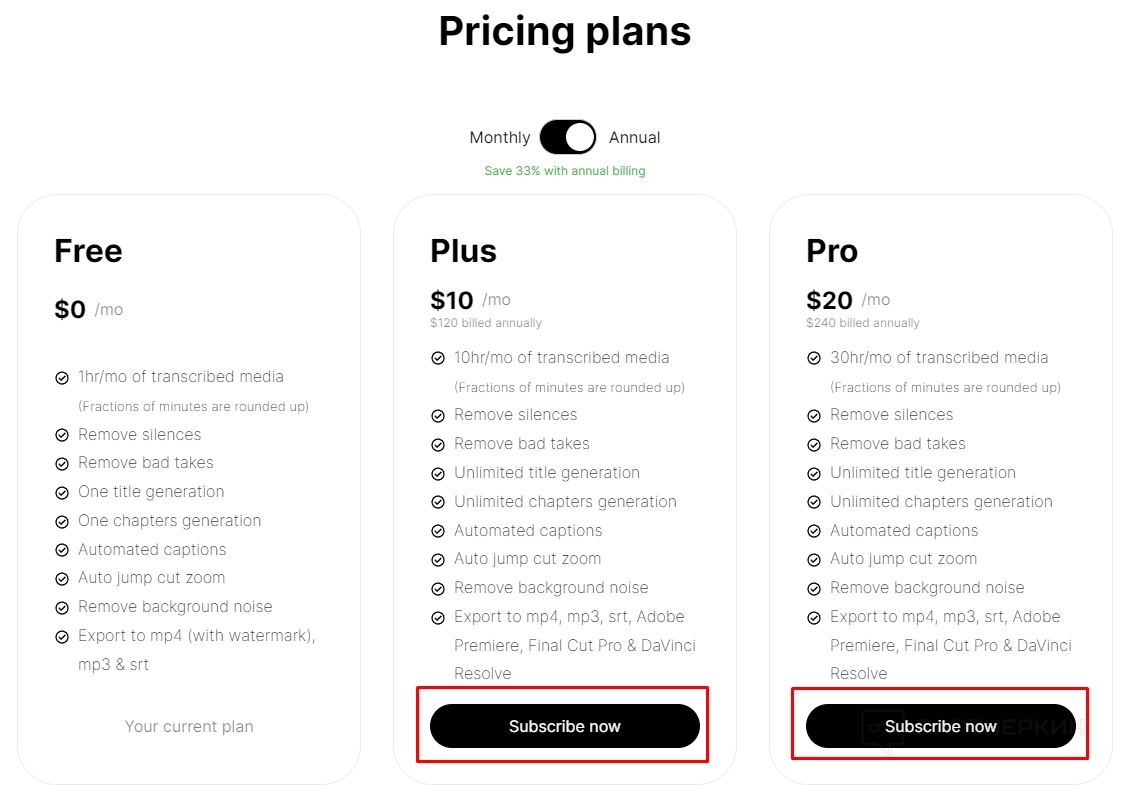Viewport: 1136px width, 809px height.
Task: Click Subscribe now under the Plus plan
Action: pyautogui.click(x=564, y=726)
